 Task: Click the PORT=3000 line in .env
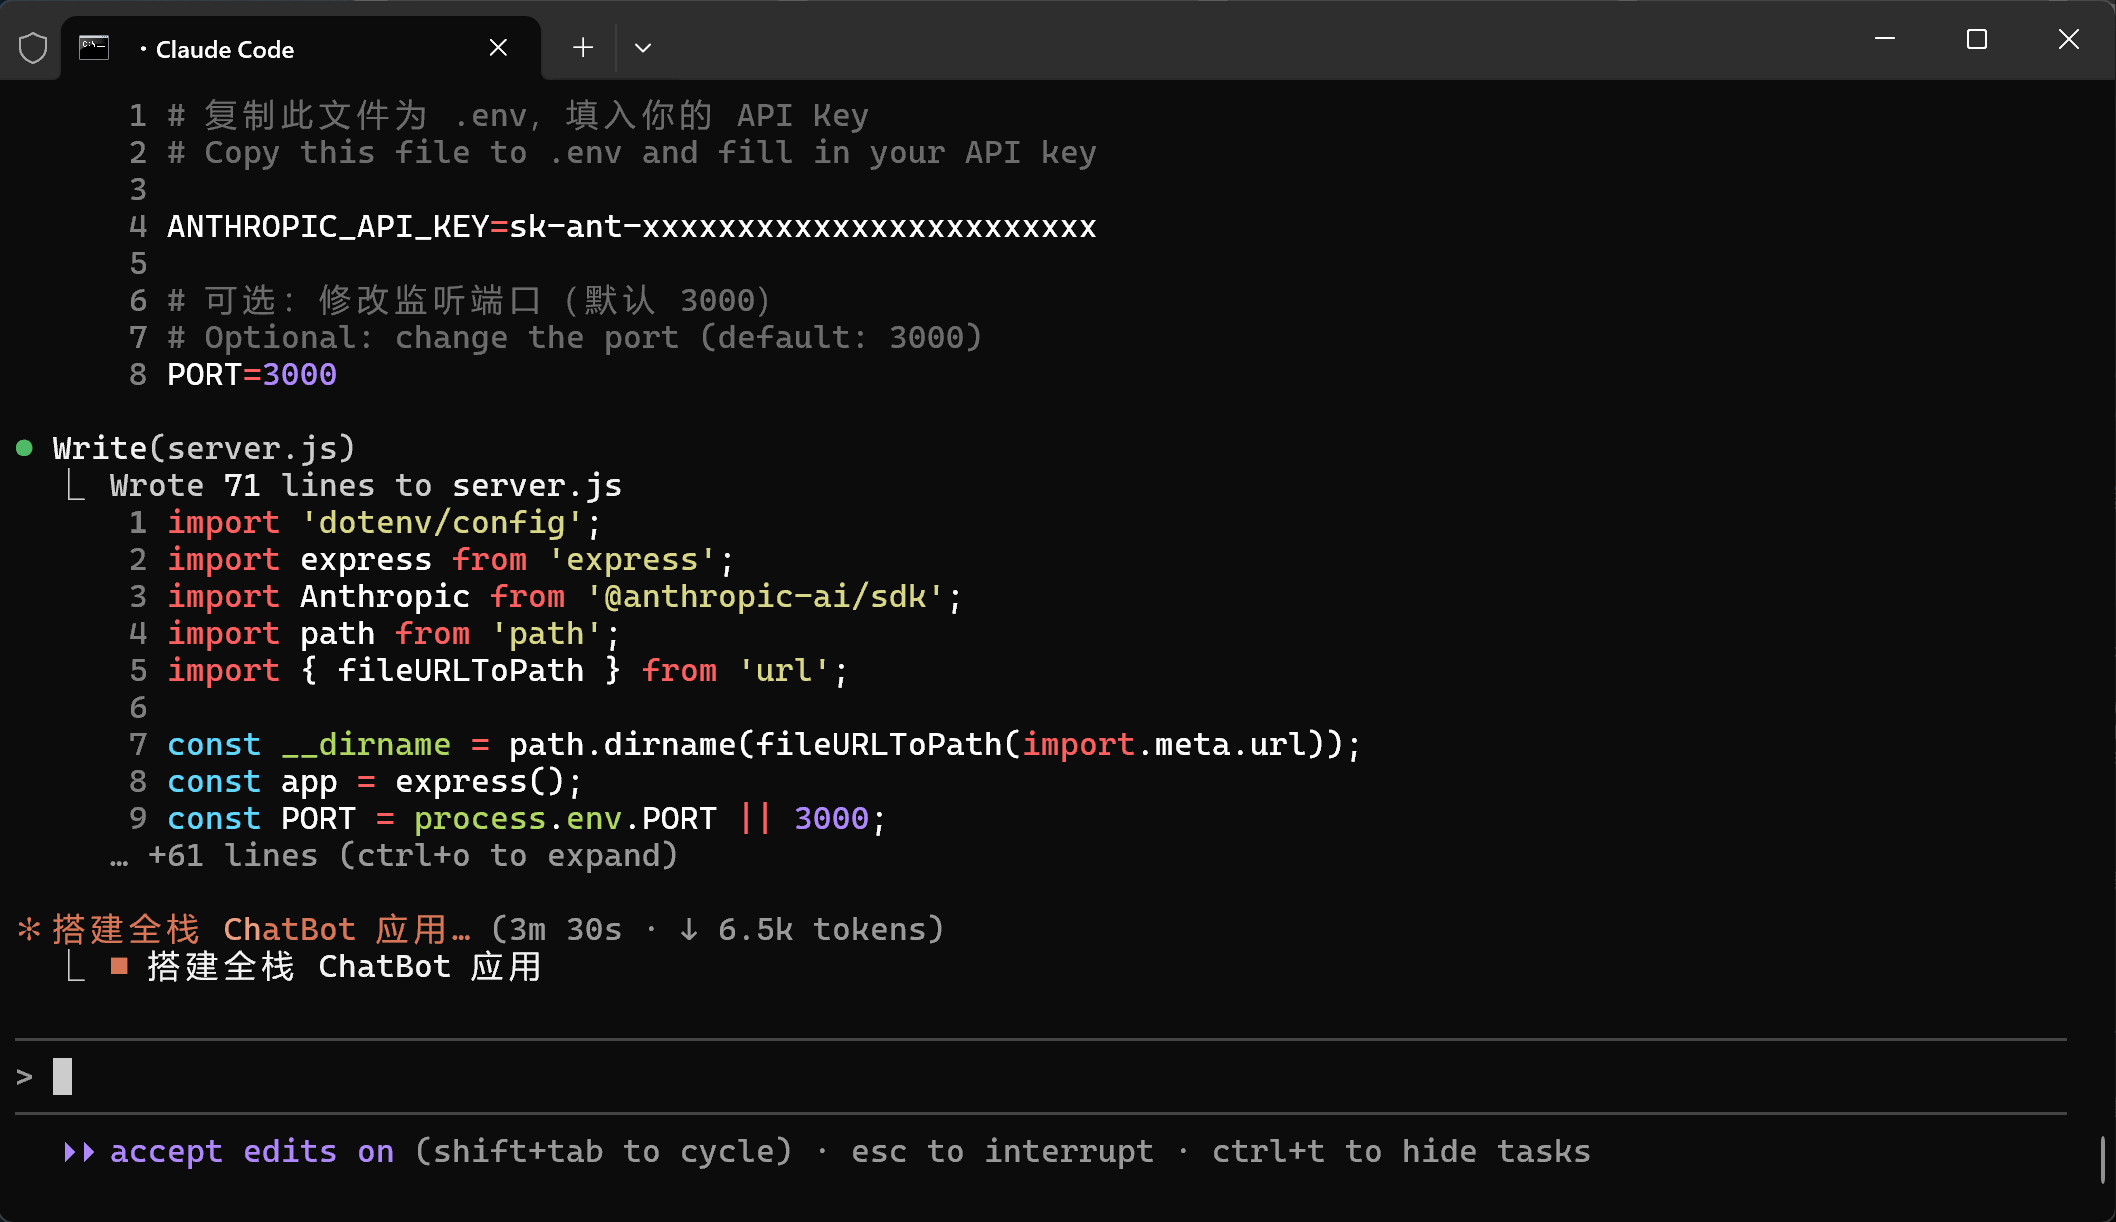[x=252, y=375]
